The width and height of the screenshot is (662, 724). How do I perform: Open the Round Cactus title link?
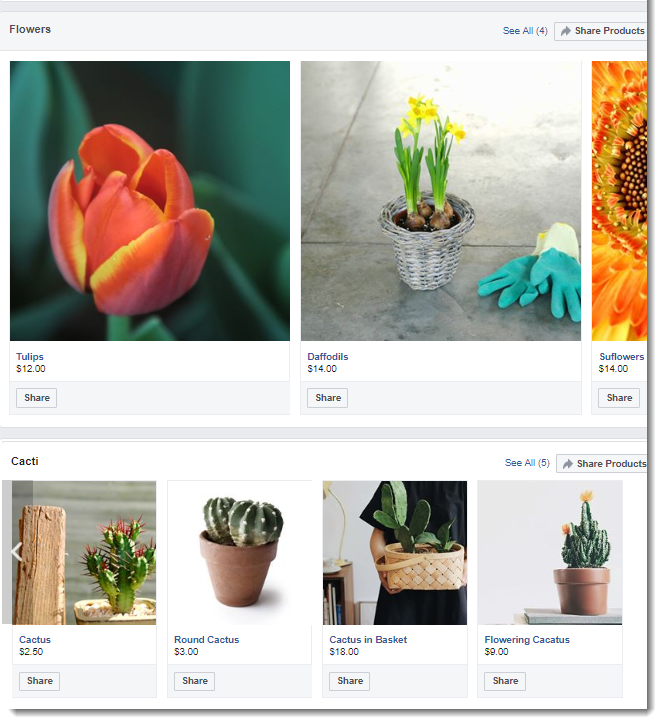coord(206,640)
